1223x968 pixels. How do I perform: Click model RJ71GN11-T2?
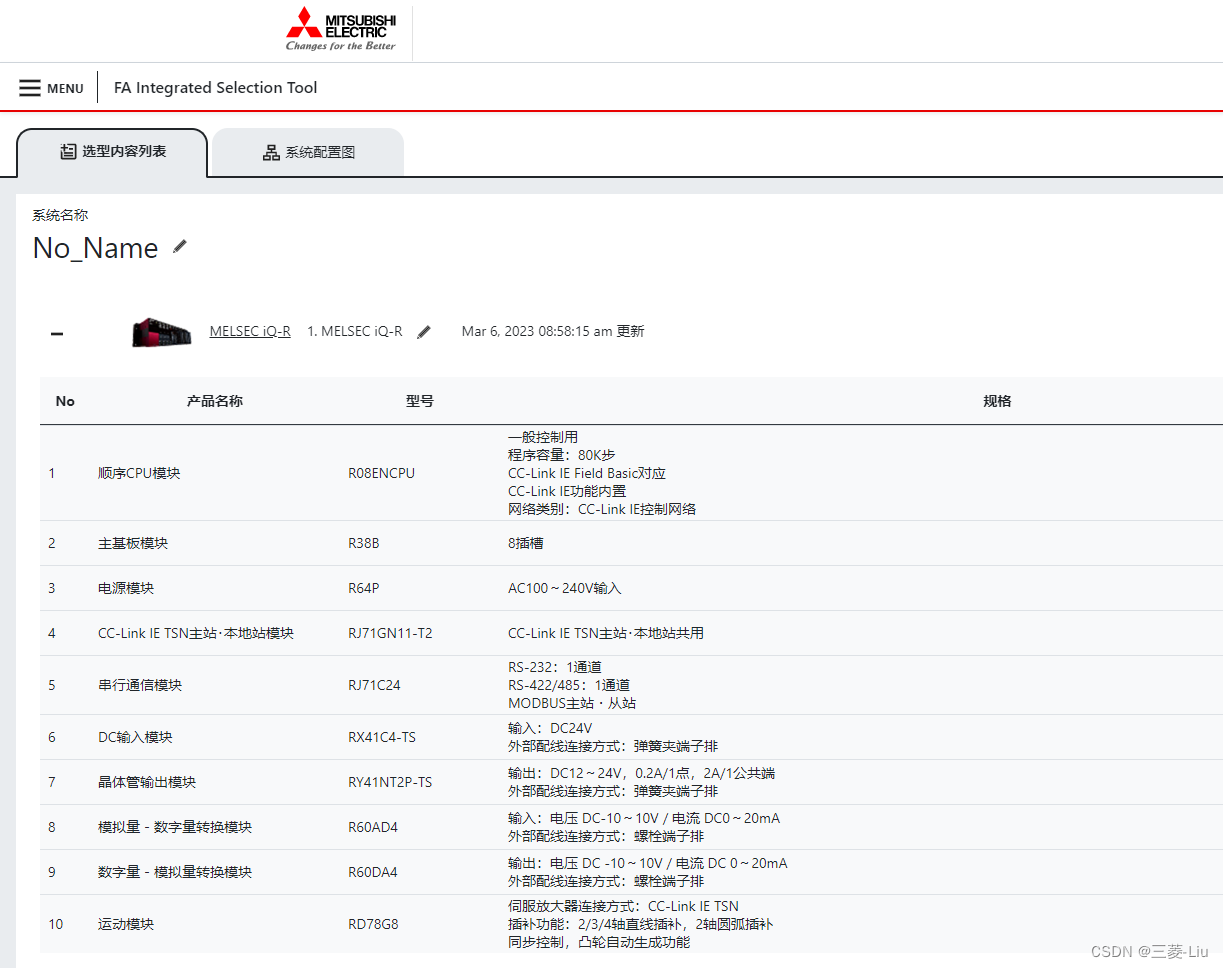[390, 633]
